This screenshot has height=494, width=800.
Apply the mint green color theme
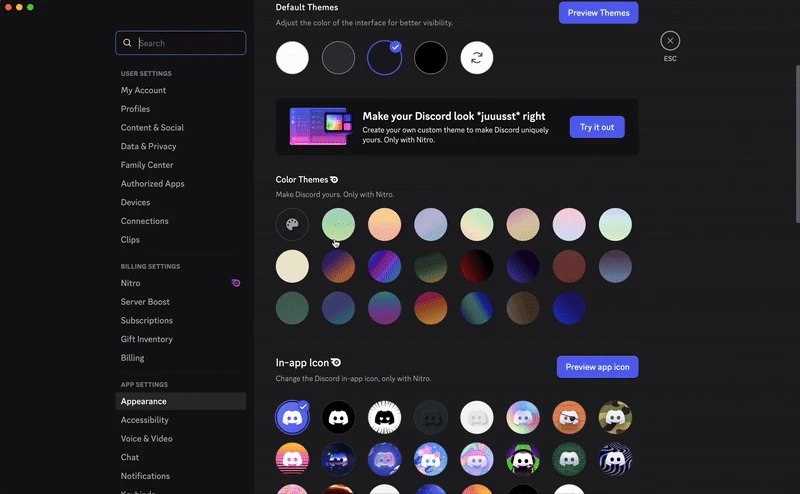338,225
